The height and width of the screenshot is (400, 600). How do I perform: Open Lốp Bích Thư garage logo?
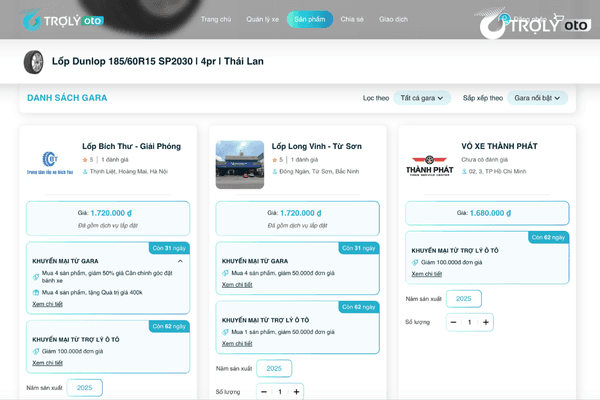pos(50,163)
